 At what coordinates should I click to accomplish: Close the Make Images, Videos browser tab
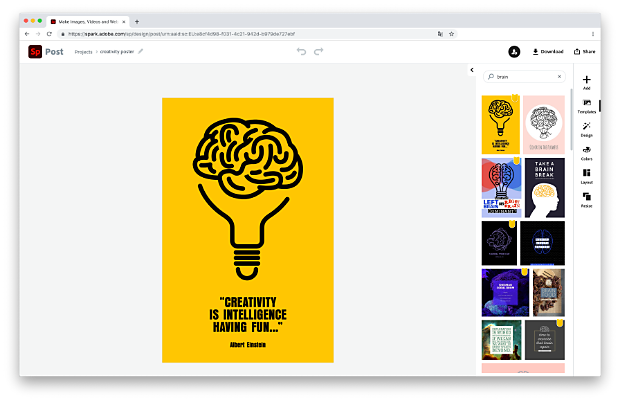[124, 22]
